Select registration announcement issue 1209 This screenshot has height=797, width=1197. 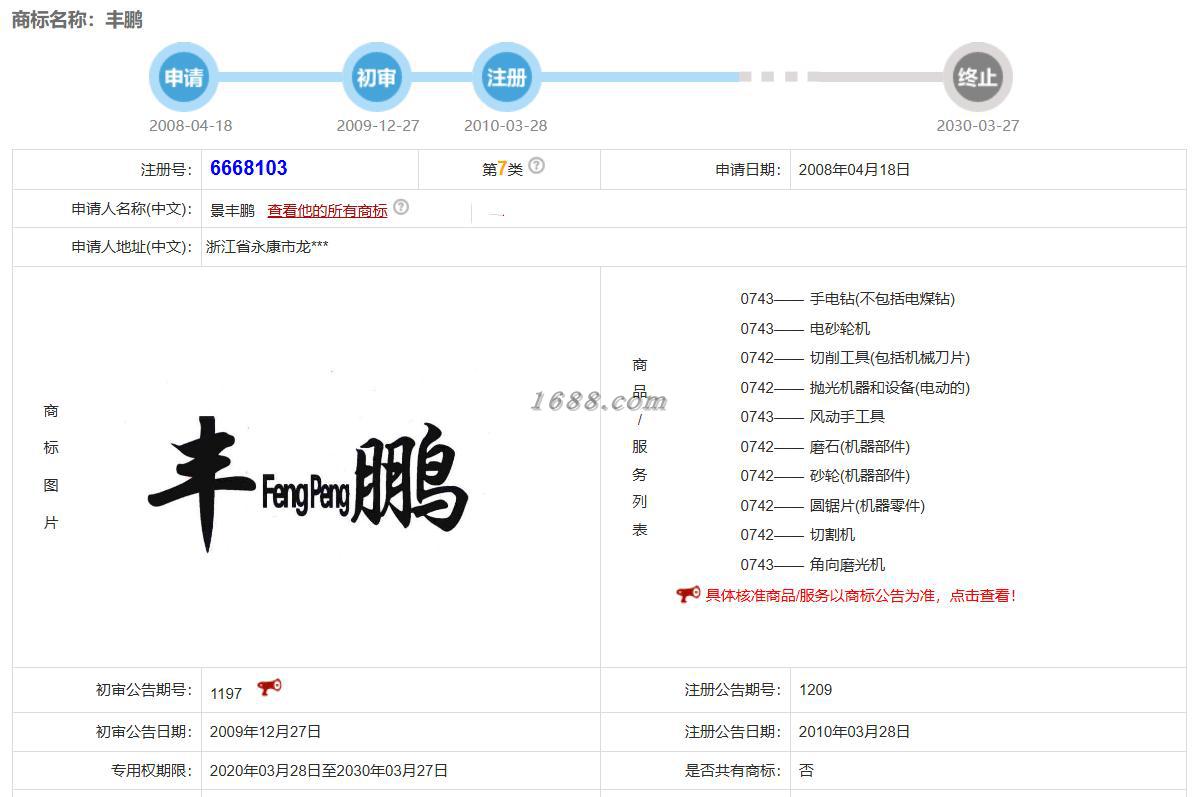pos(815,689)
